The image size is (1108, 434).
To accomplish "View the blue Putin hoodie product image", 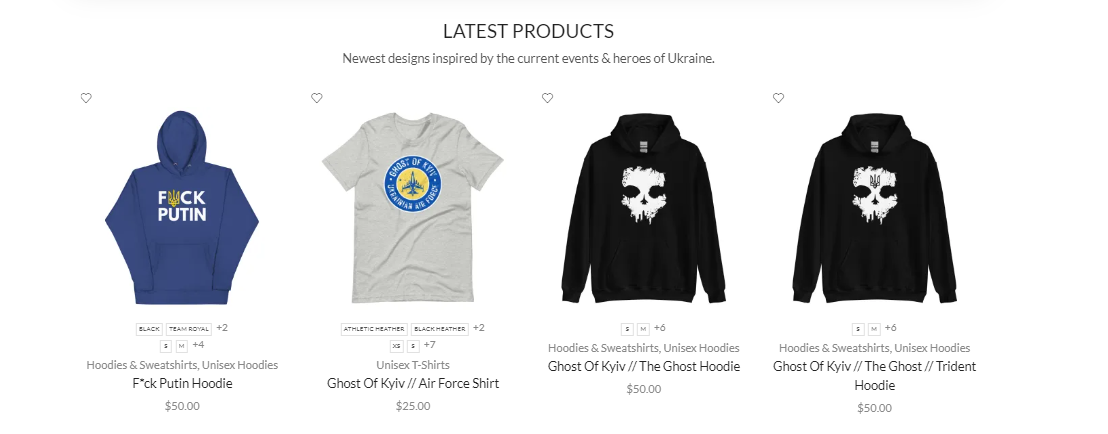I will 182,207.
